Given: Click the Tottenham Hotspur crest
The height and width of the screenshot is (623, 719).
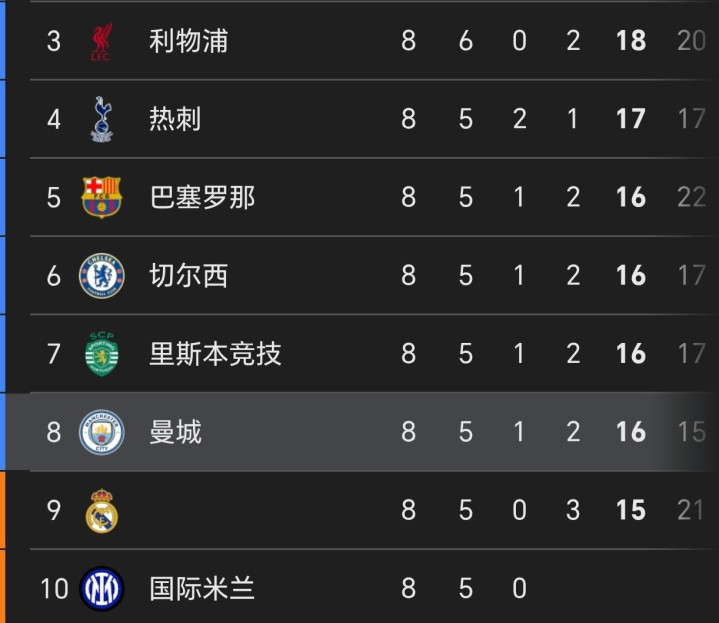Looking at the screenshot, I should 101,119.
